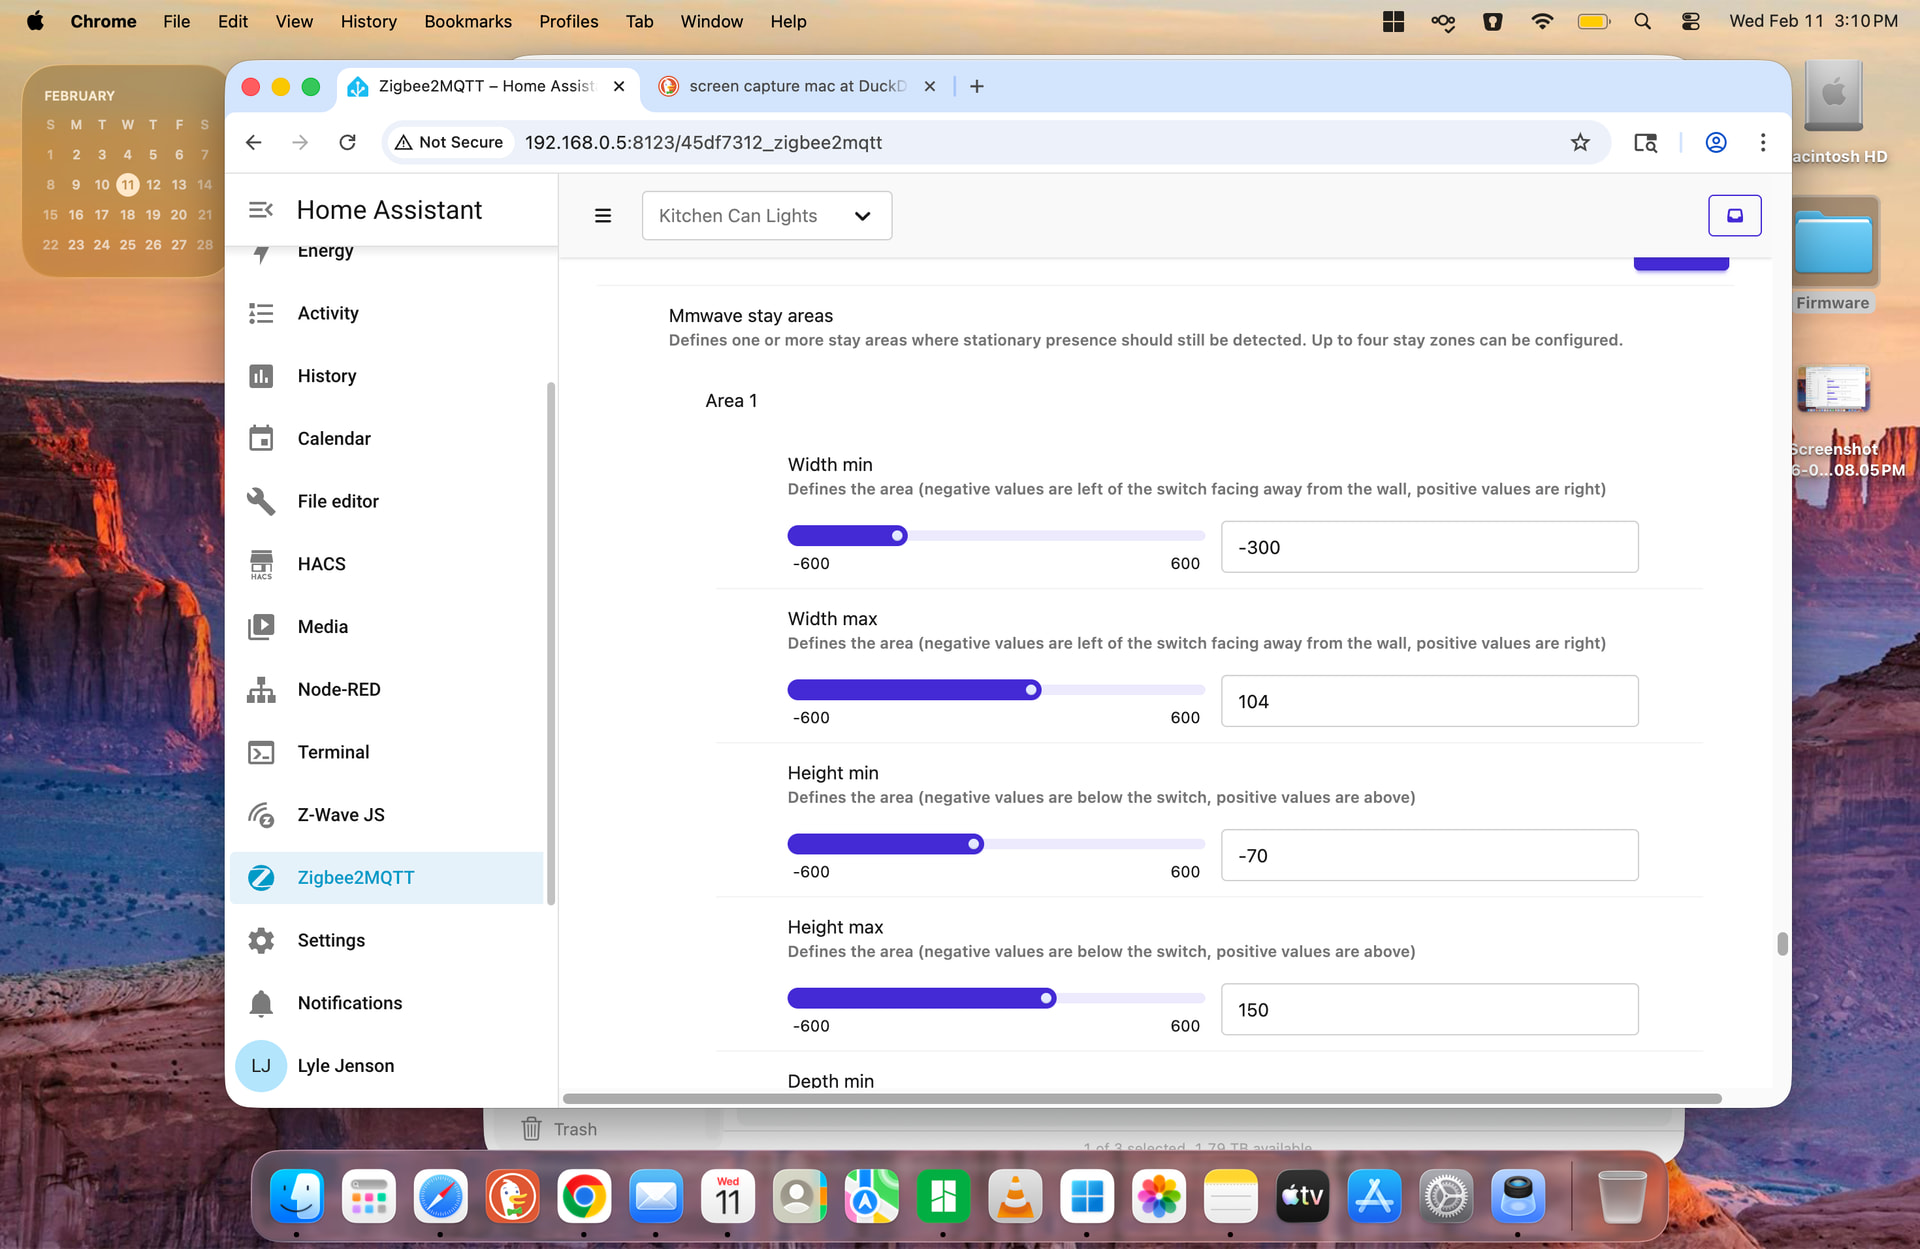Open the Notifications bell

click(261, 1003)
